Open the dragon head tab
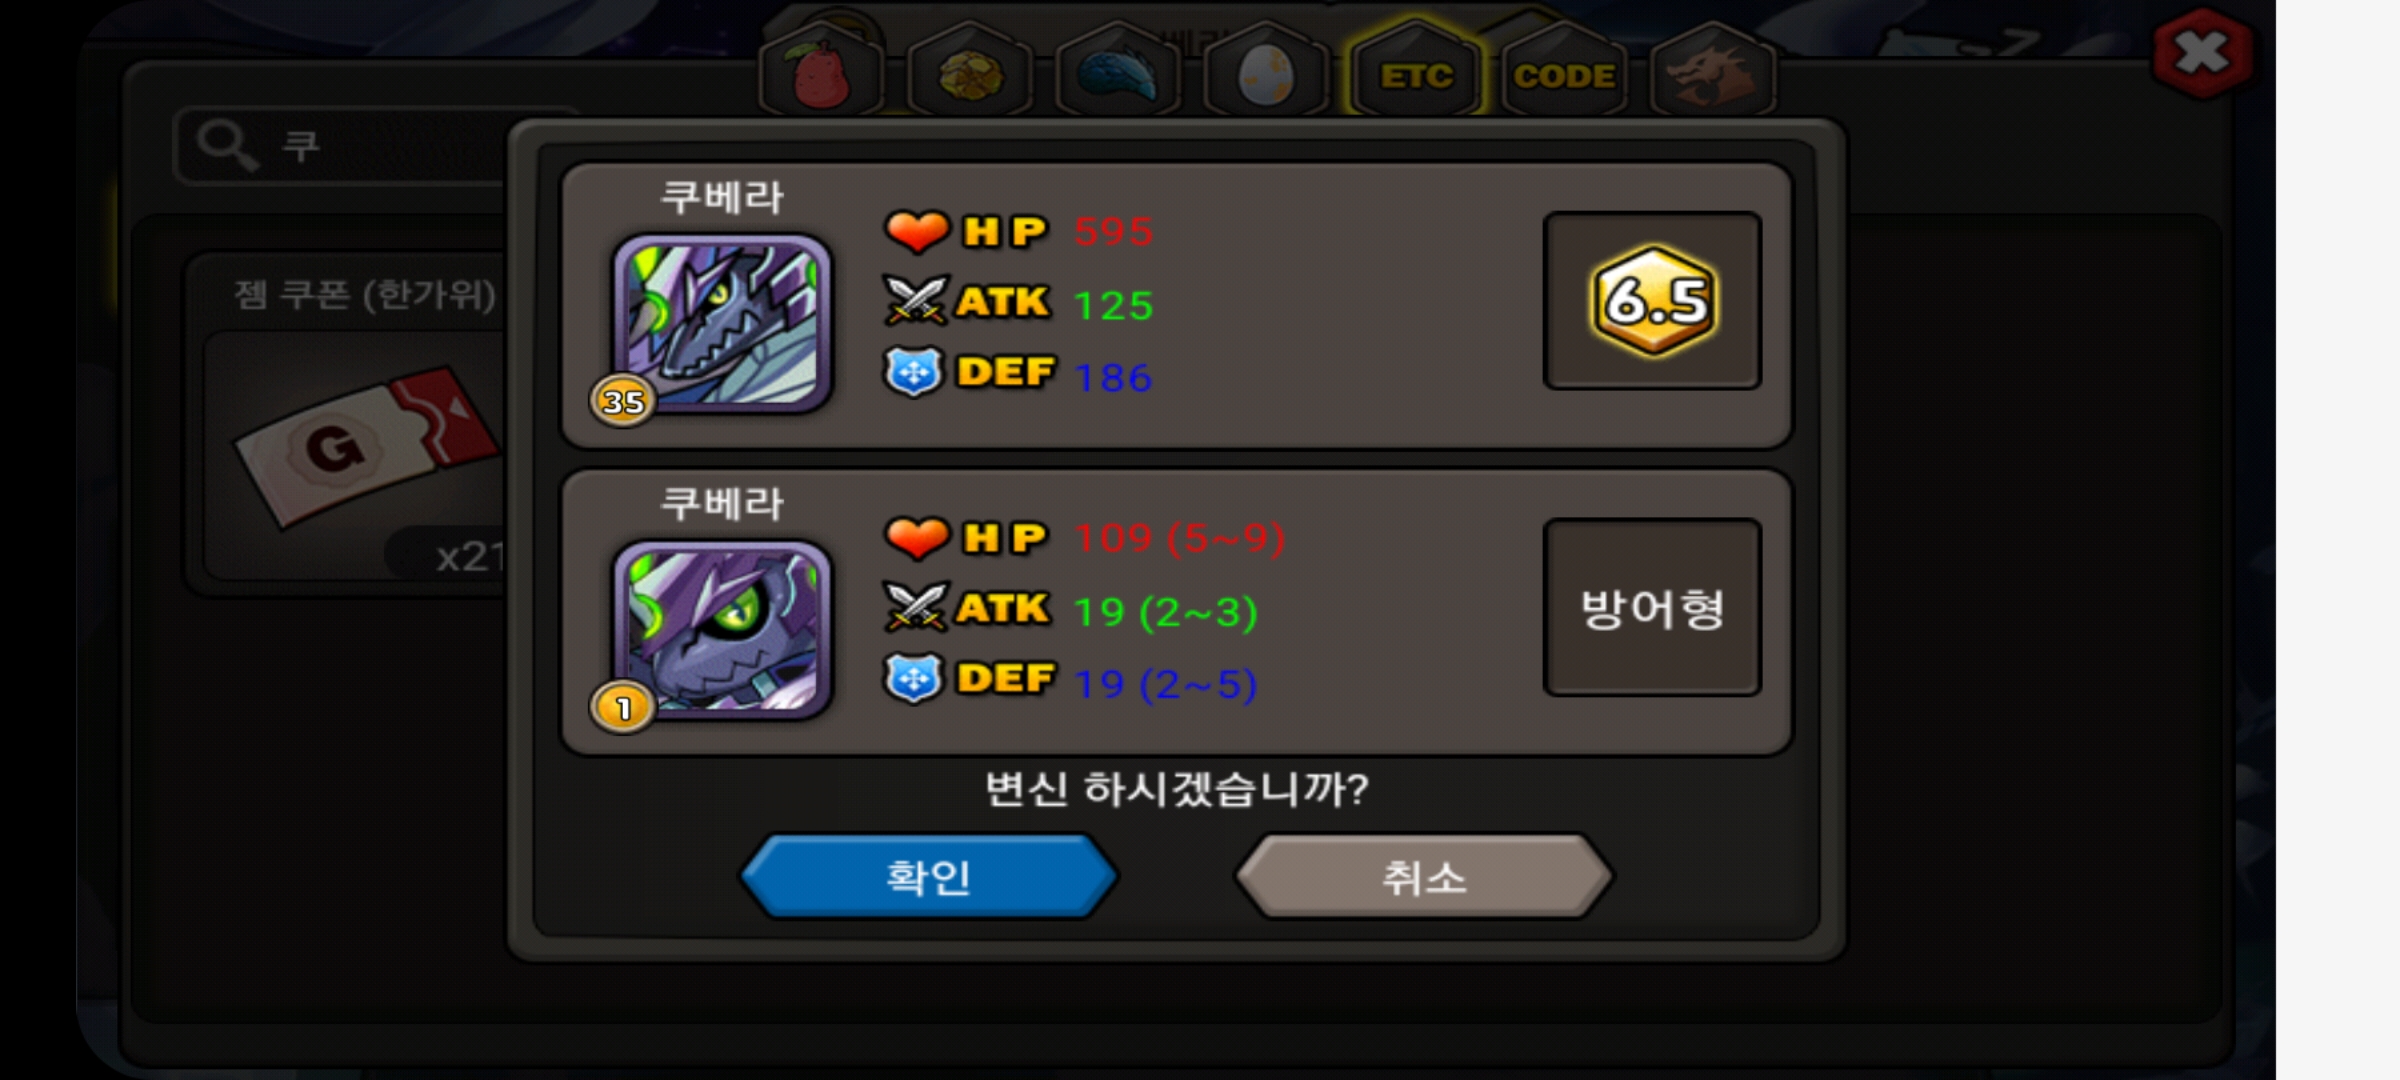This screenshot has height=1080, width=2400. pos(1711,73)
